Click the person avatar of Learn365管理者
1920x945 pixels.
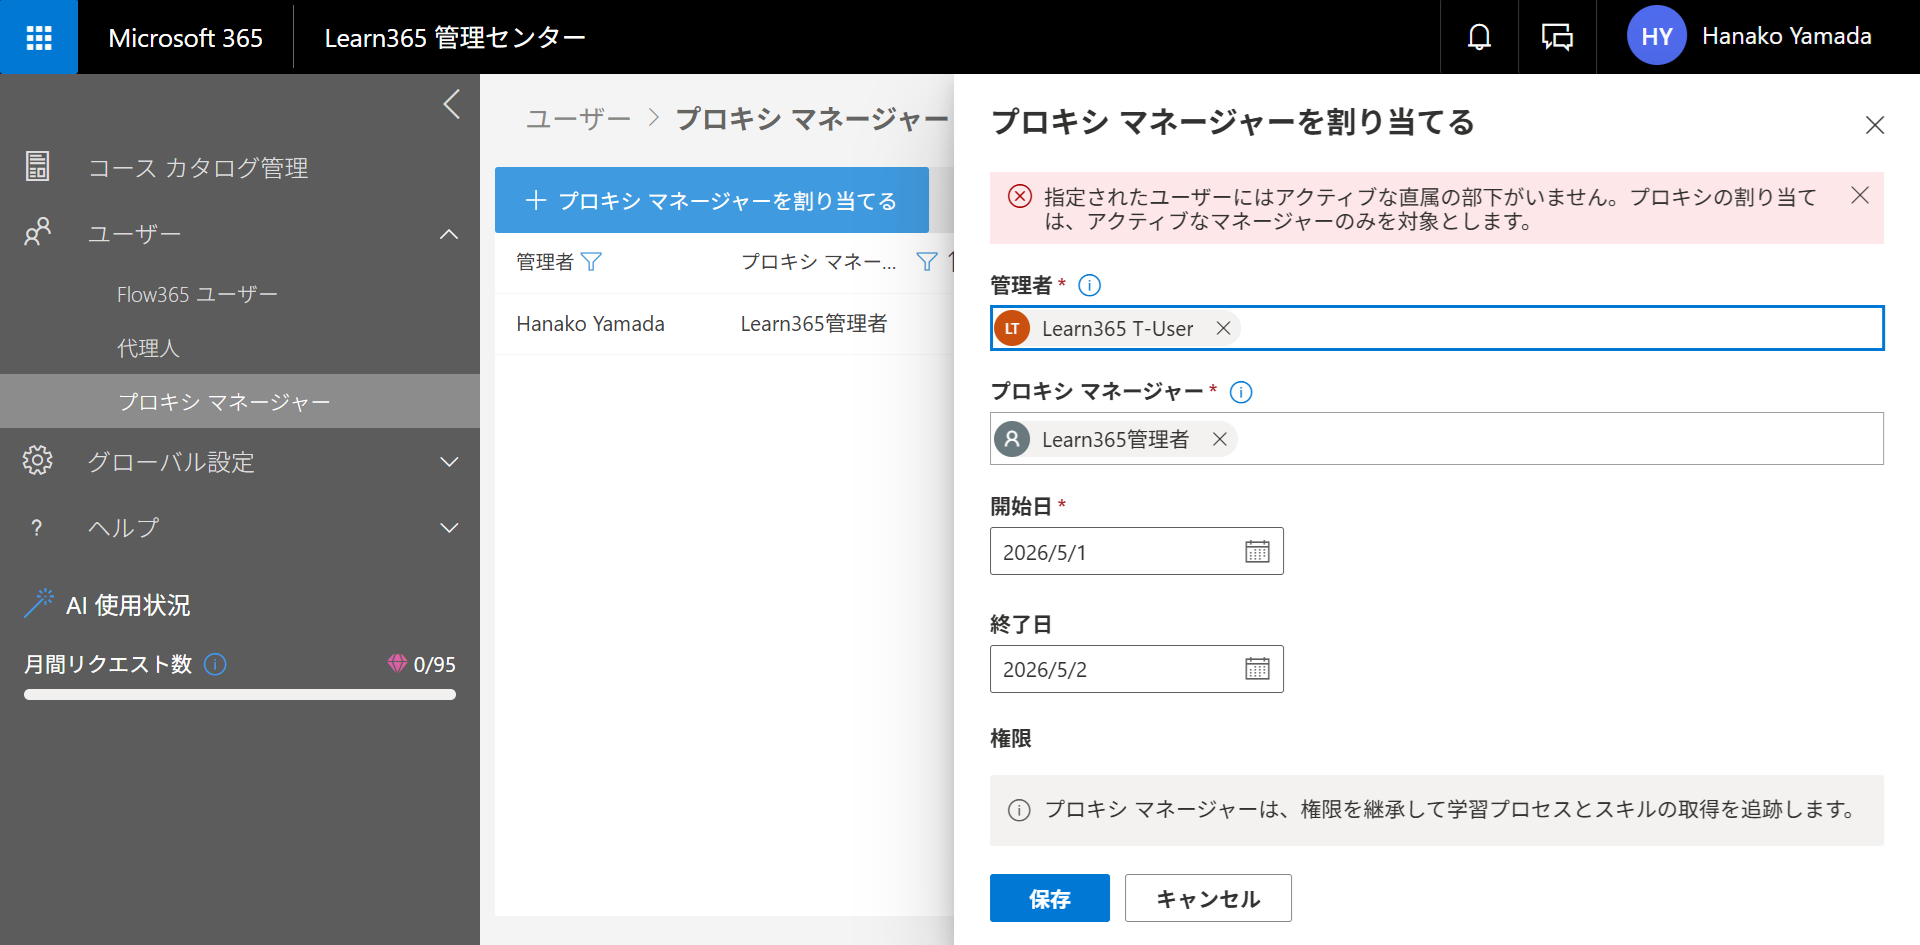[1012, 439]
